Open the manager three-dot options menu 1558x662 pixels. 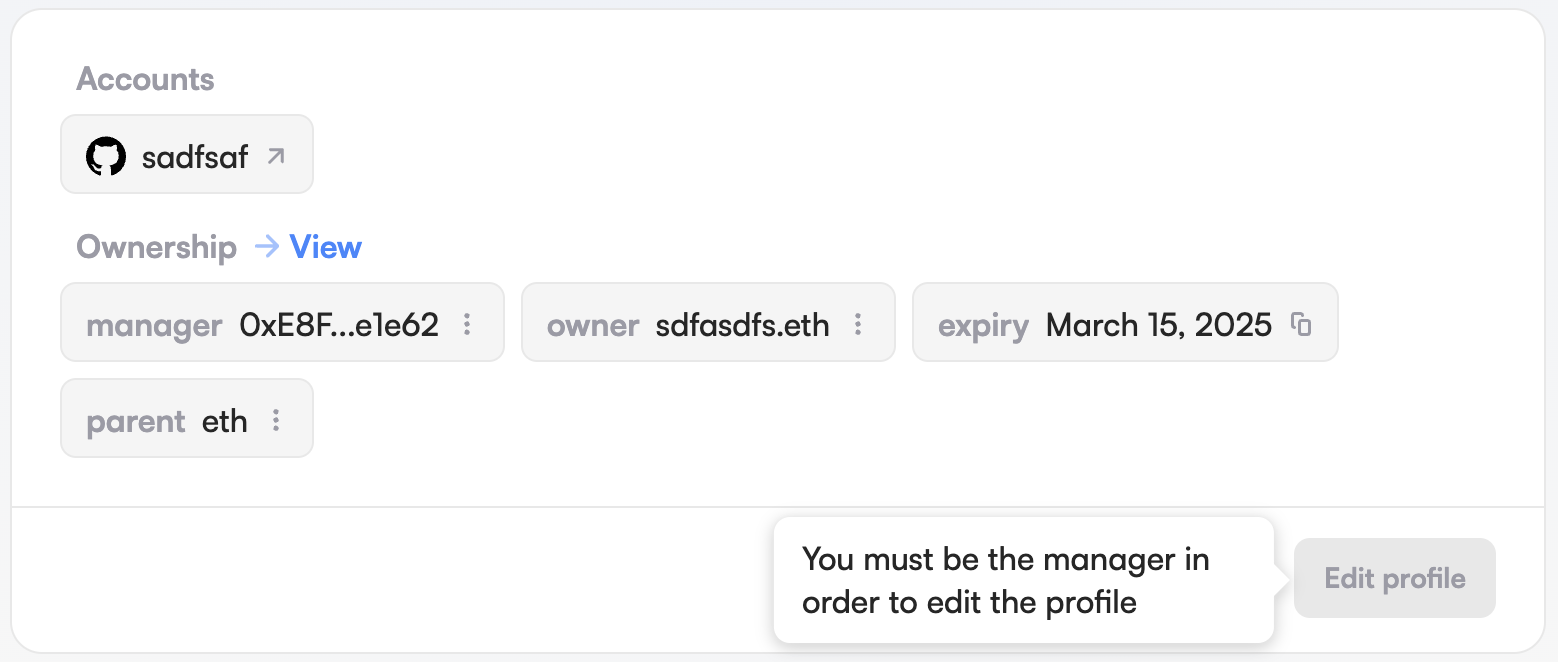(467, 324)
